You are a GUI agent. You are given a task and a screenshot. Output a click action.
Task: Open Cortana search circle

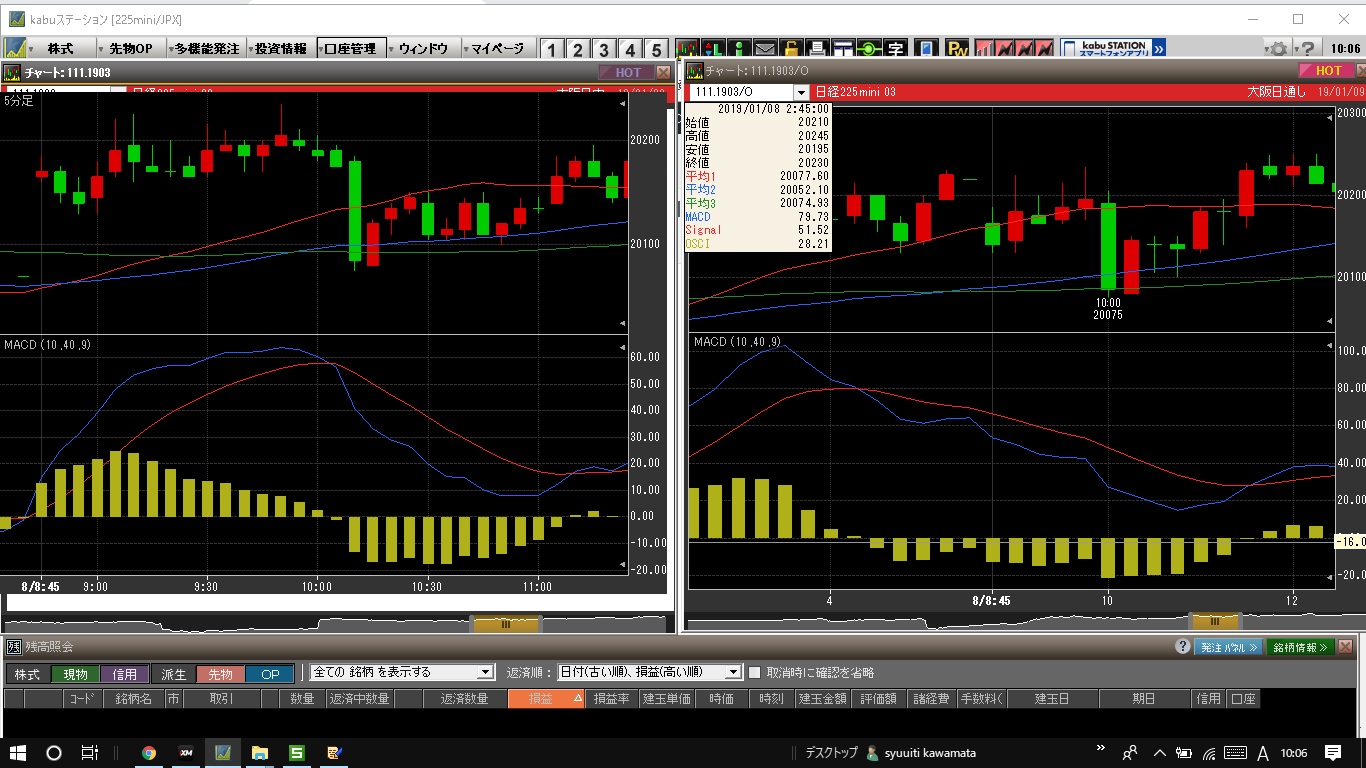[54, 753]
